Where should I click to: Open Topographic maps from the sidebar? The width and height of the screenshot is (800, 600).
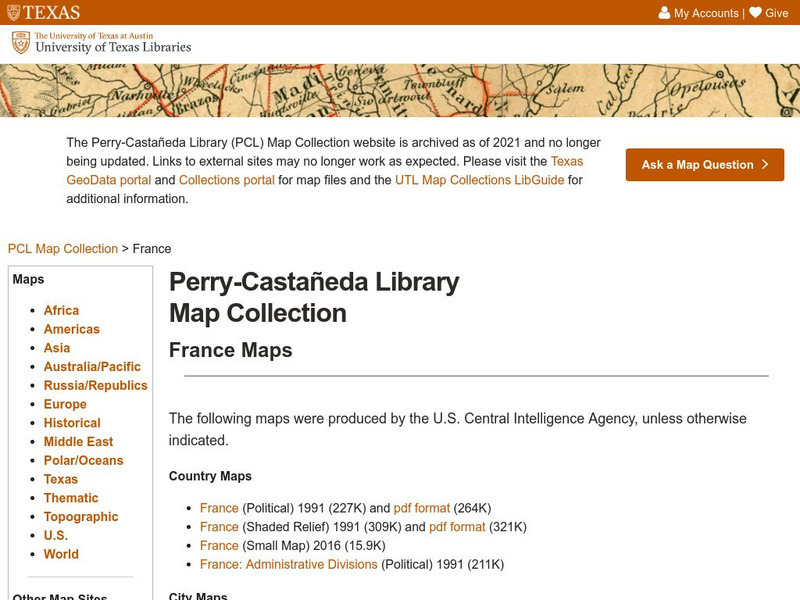pyautogui.click(x=81, y=517)
